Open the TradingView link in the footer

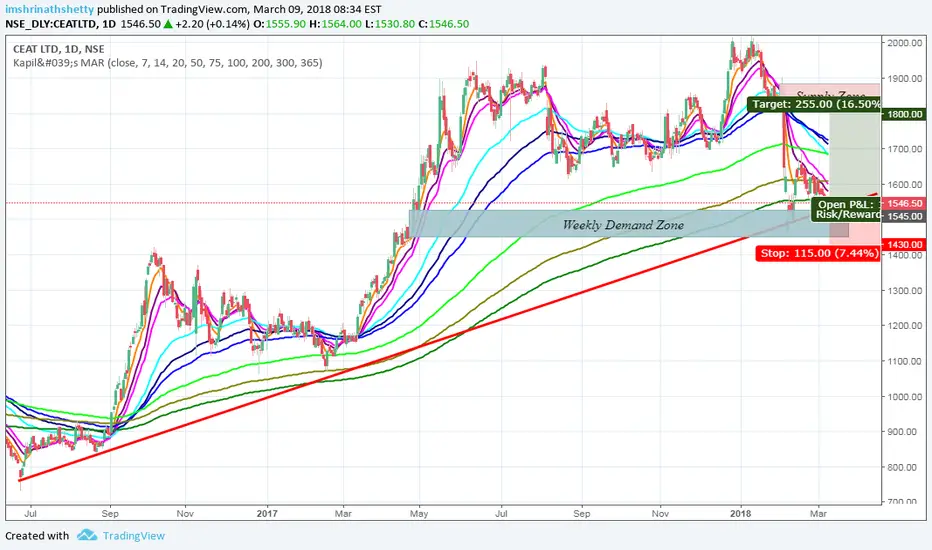tap(134, 536)
